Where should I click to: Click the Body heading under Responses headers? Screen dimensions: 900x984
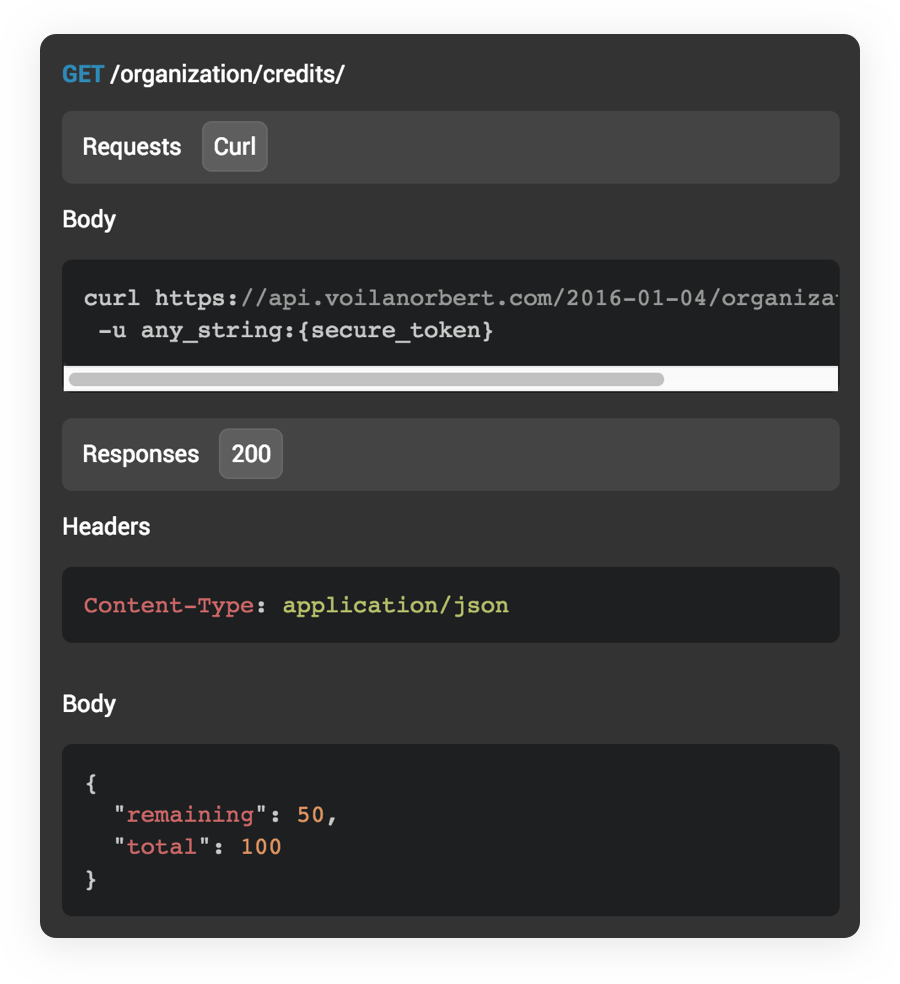pos(89,704)
